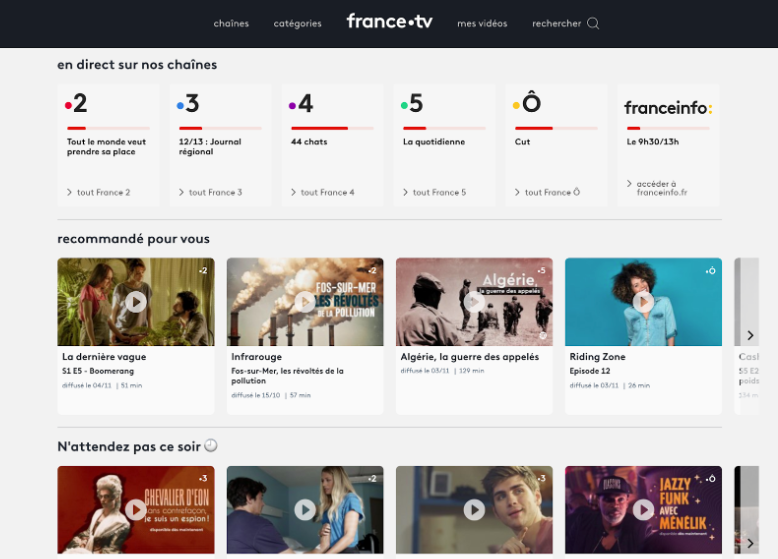
Task: Follow the accéder à franceinfo.fr link
Action: click(657, 188)
